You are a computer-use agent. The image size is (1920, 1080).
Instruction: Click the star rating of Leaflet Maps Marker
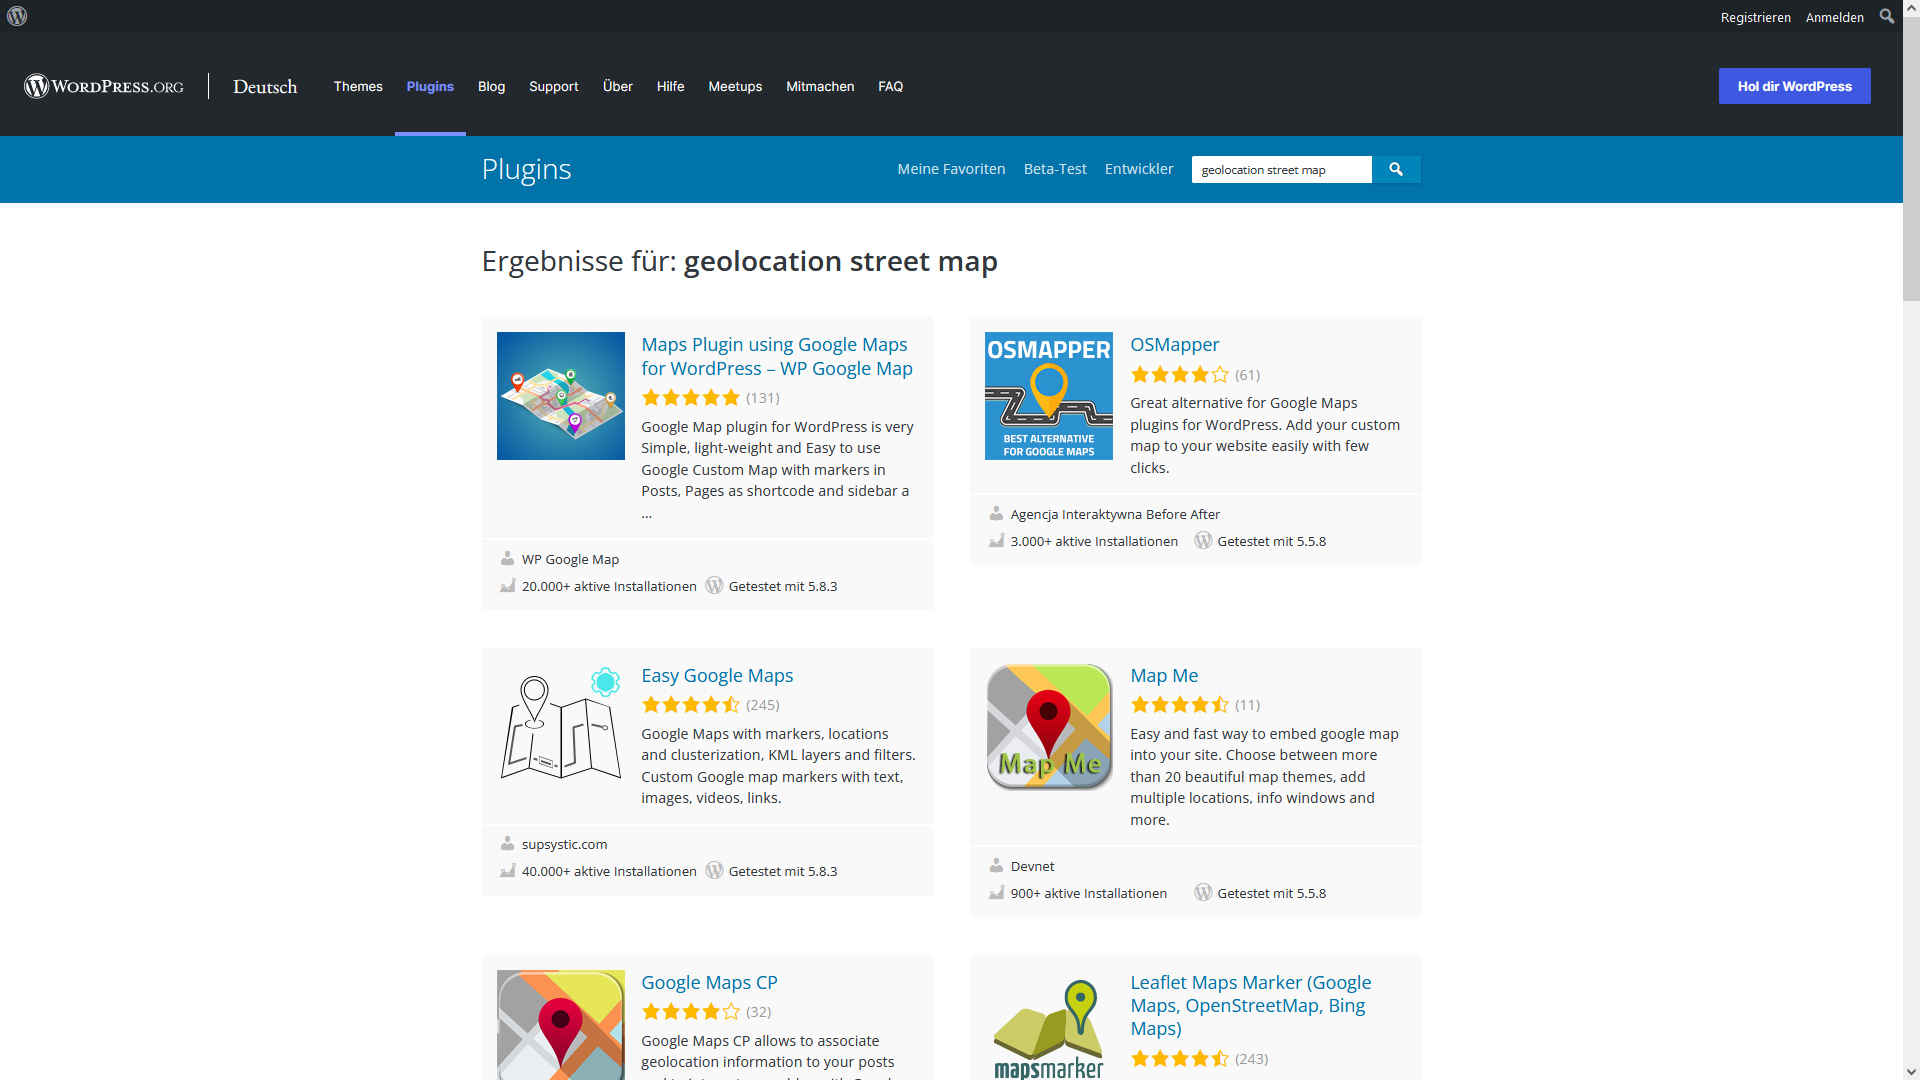(x=1180, y=1059)
